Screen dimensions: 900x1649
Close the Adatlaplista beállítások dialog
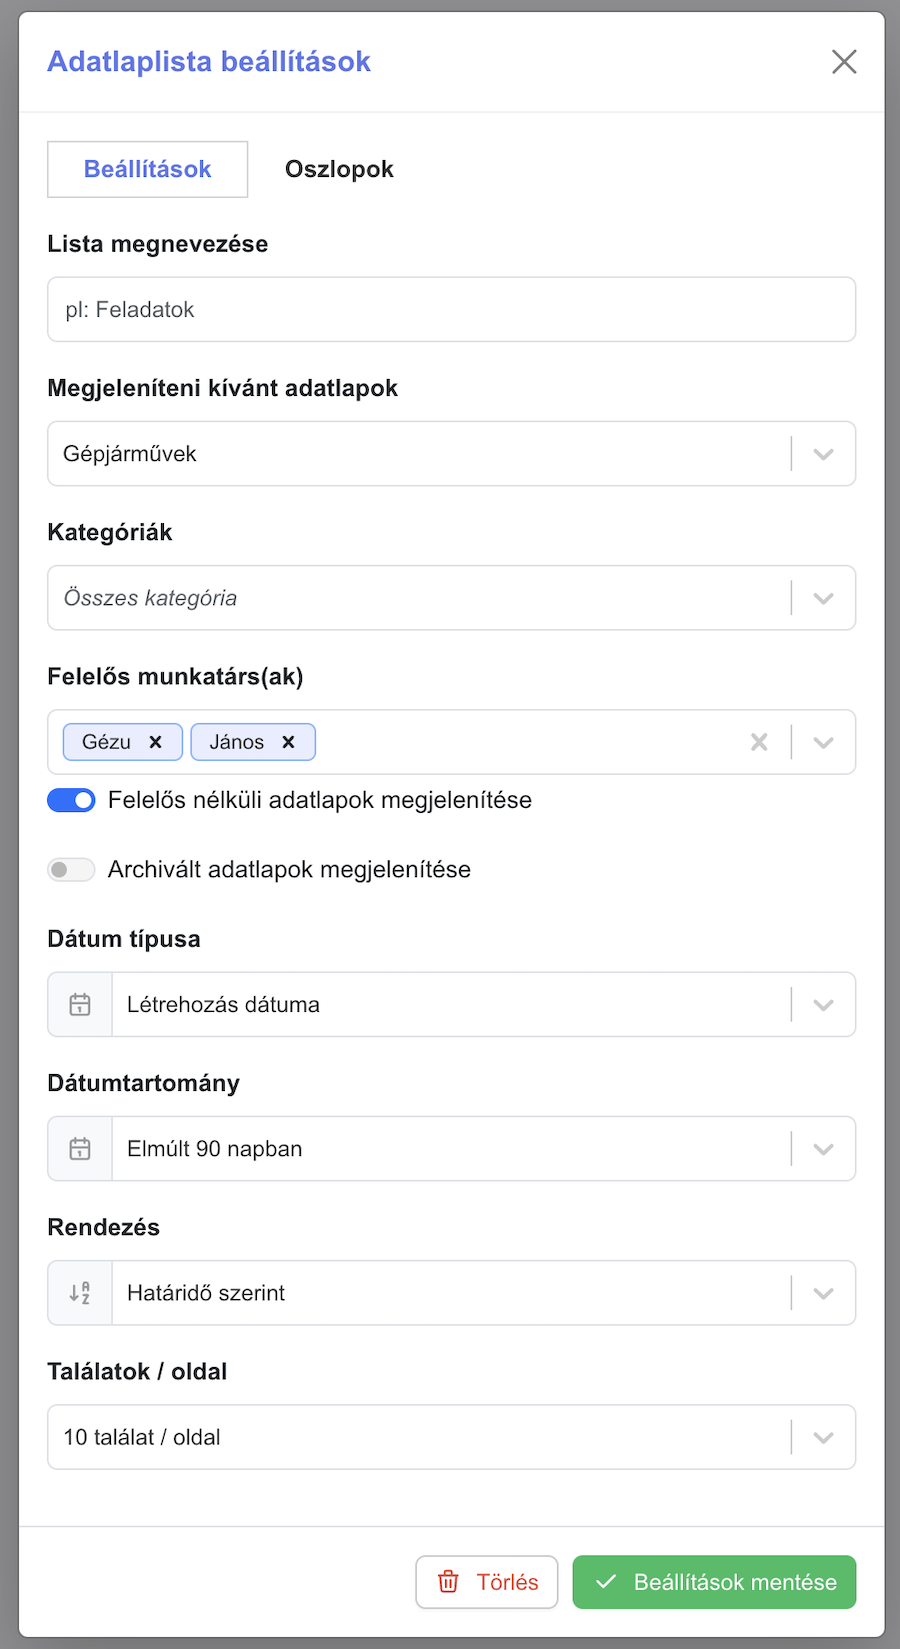click(x=844, y=62)
